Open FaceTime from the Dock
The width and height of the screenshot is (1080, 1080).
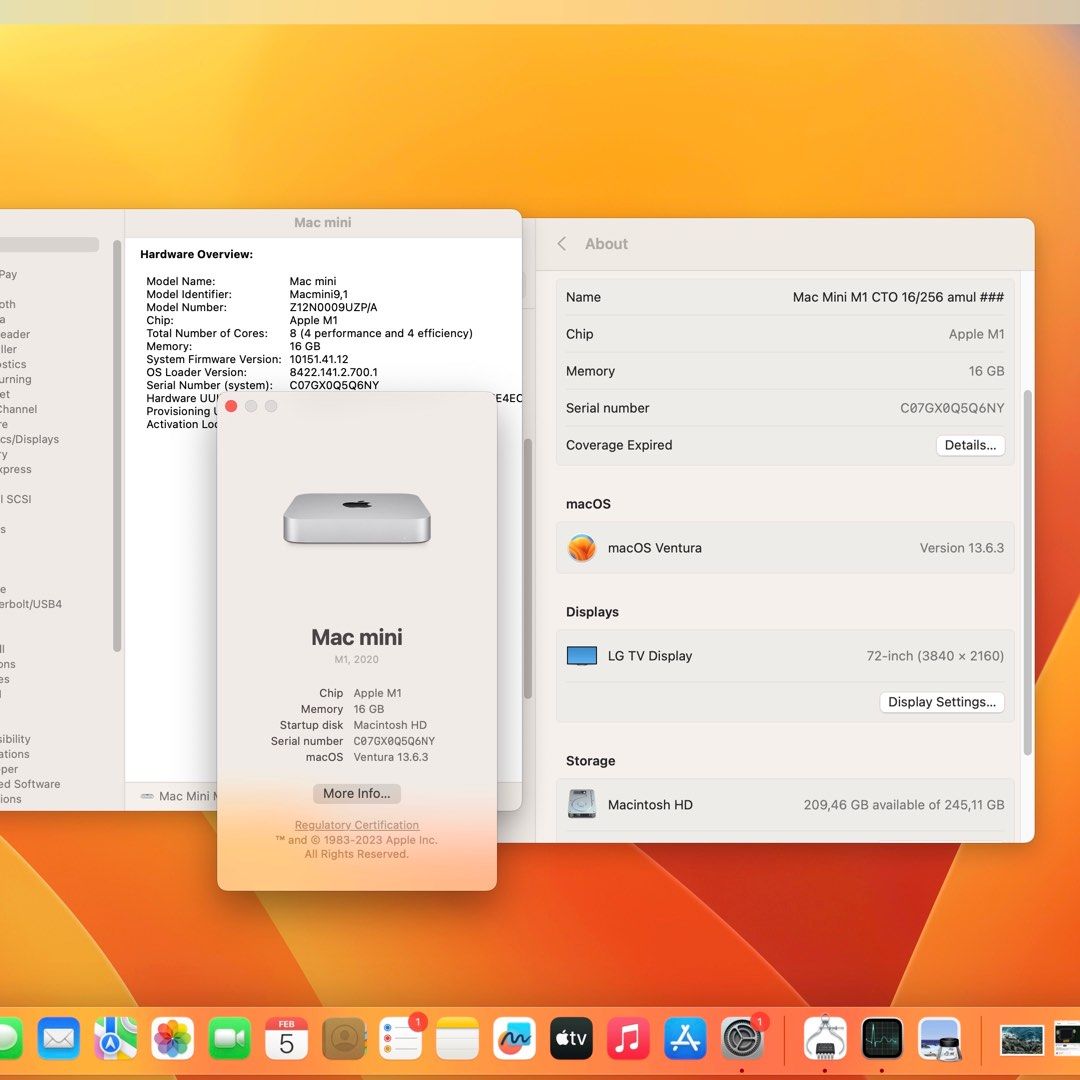230,1038
